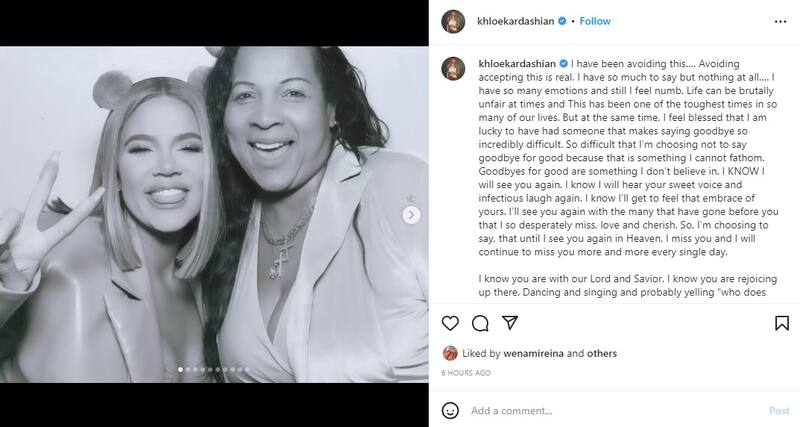
Task: Open the emoji picker in the comment box
Action: (x=451, y=411)
